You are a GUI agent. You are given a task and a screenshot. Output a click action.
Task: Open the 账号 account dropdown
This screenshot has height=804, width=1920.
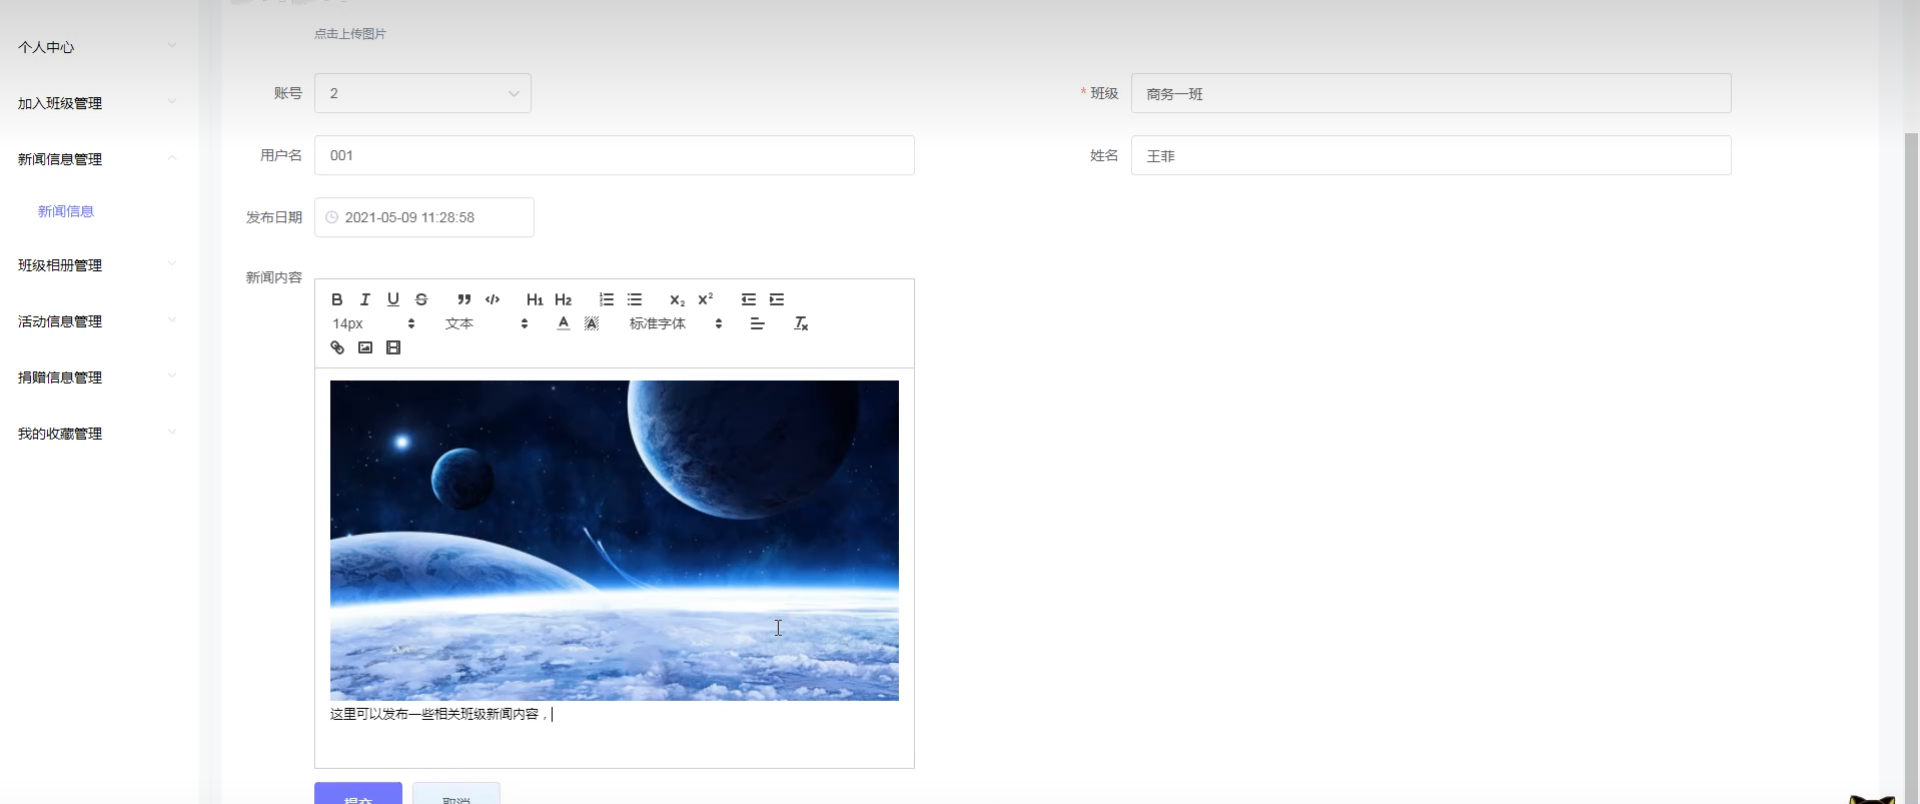422,93
